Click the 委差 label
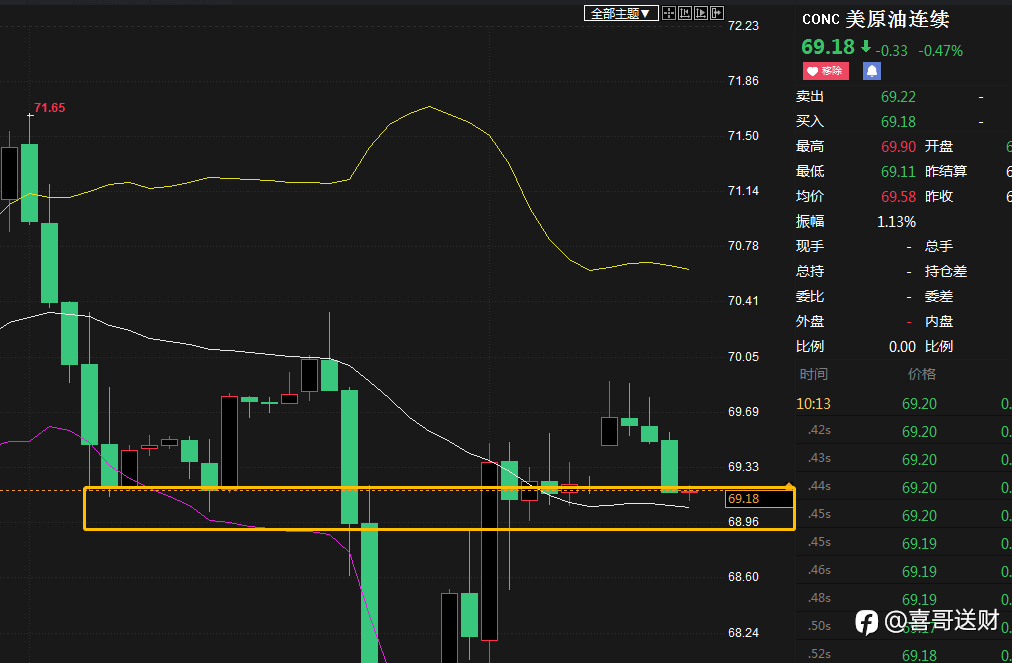Image resolution: width=1012 pixels, height=663 pixels. (x=939, y=296)
